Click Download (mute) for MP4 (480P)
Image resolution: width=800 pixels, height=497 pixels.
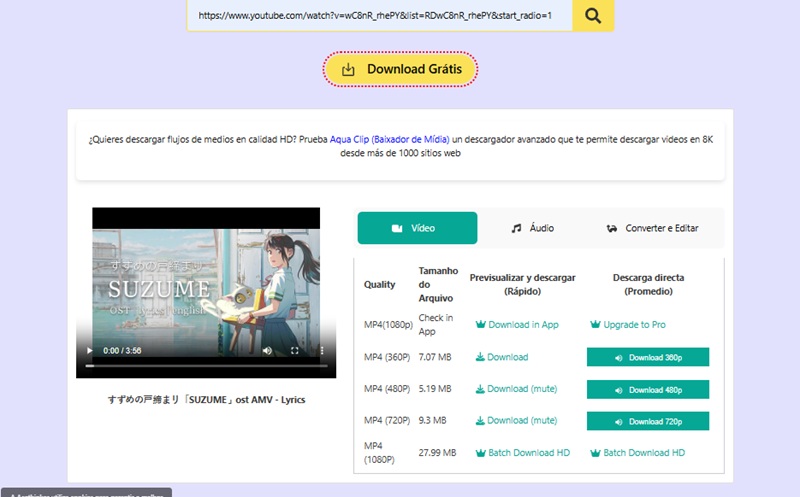[516, 389]
